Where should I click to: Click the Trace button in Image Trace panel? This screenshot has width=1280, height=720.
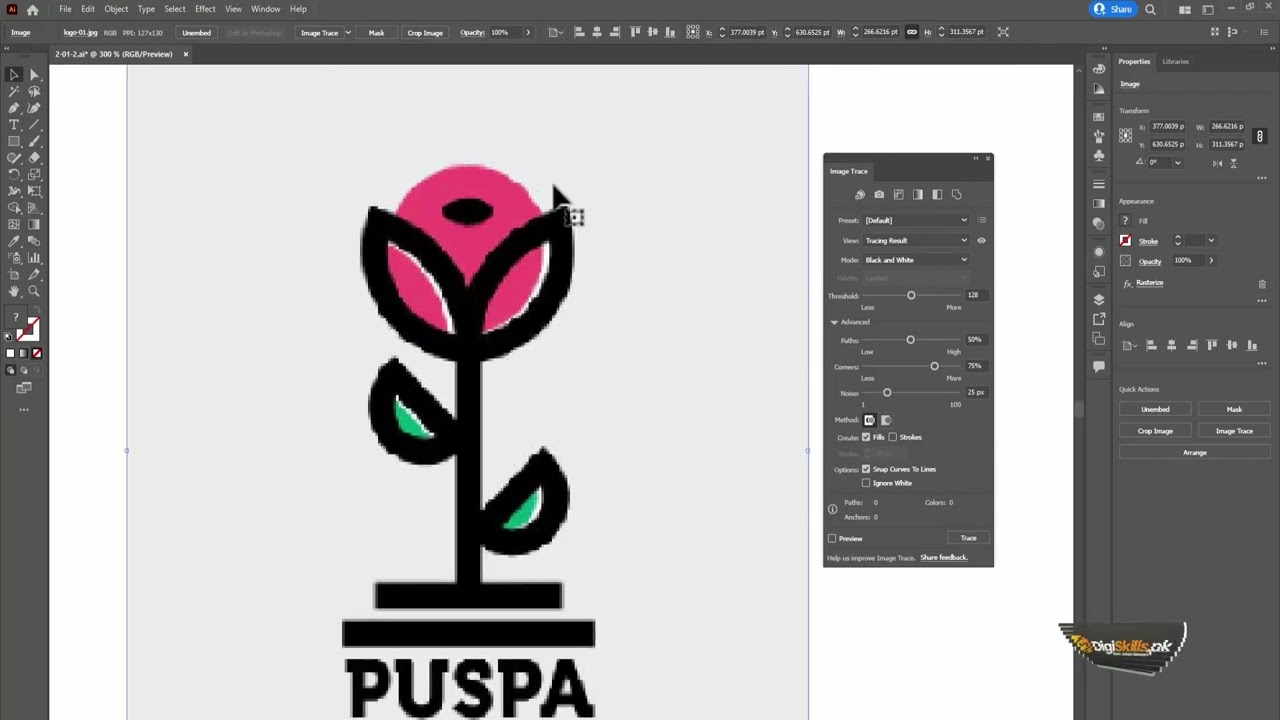click(x=968, y=538)
